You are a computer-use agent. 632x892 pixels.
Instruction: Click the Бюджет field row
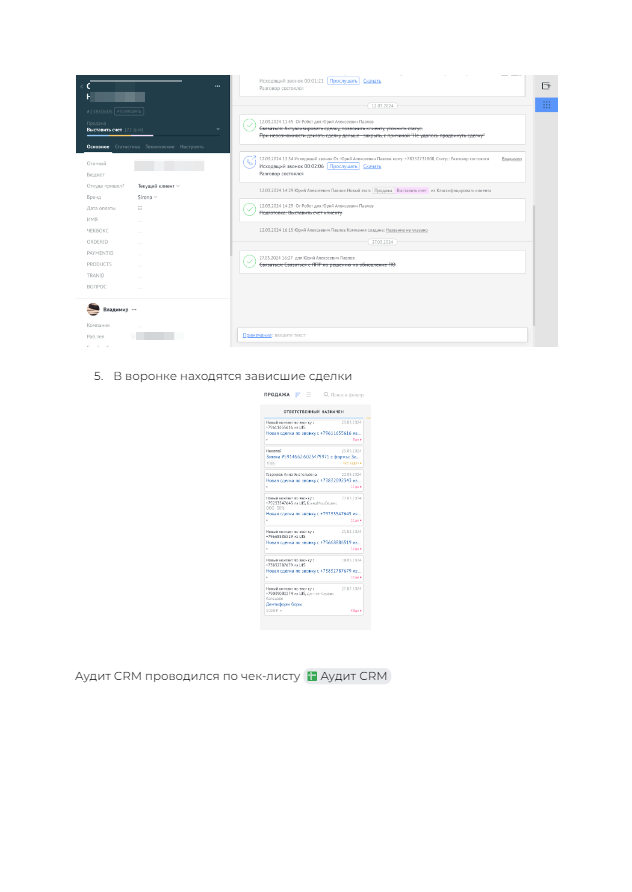pyautogui.click(x=152, y=175)
